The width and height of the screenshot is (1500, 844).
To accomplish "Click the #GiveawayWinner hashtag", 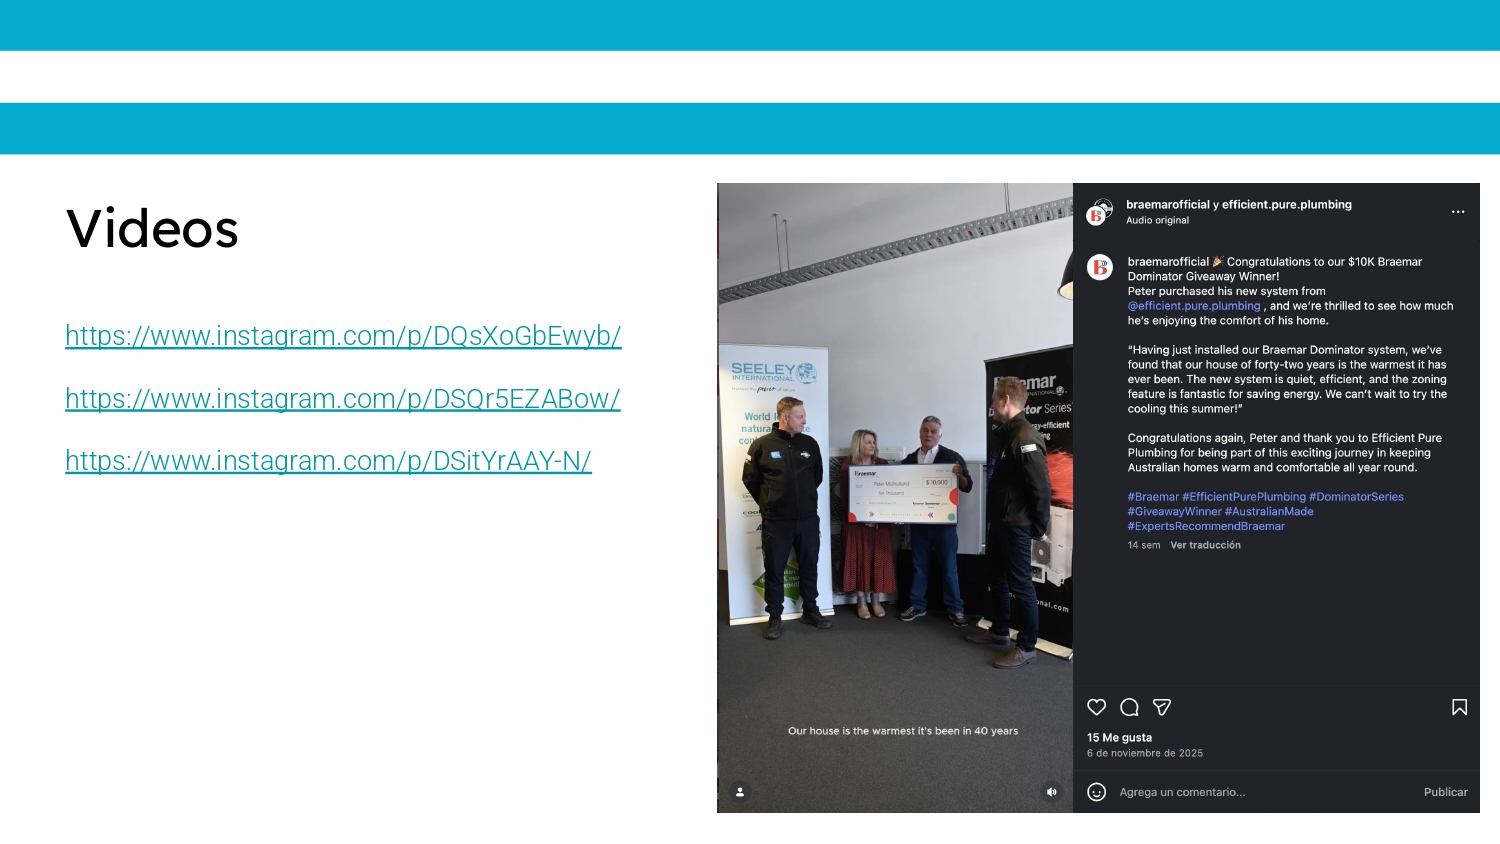I will 1174,511.
